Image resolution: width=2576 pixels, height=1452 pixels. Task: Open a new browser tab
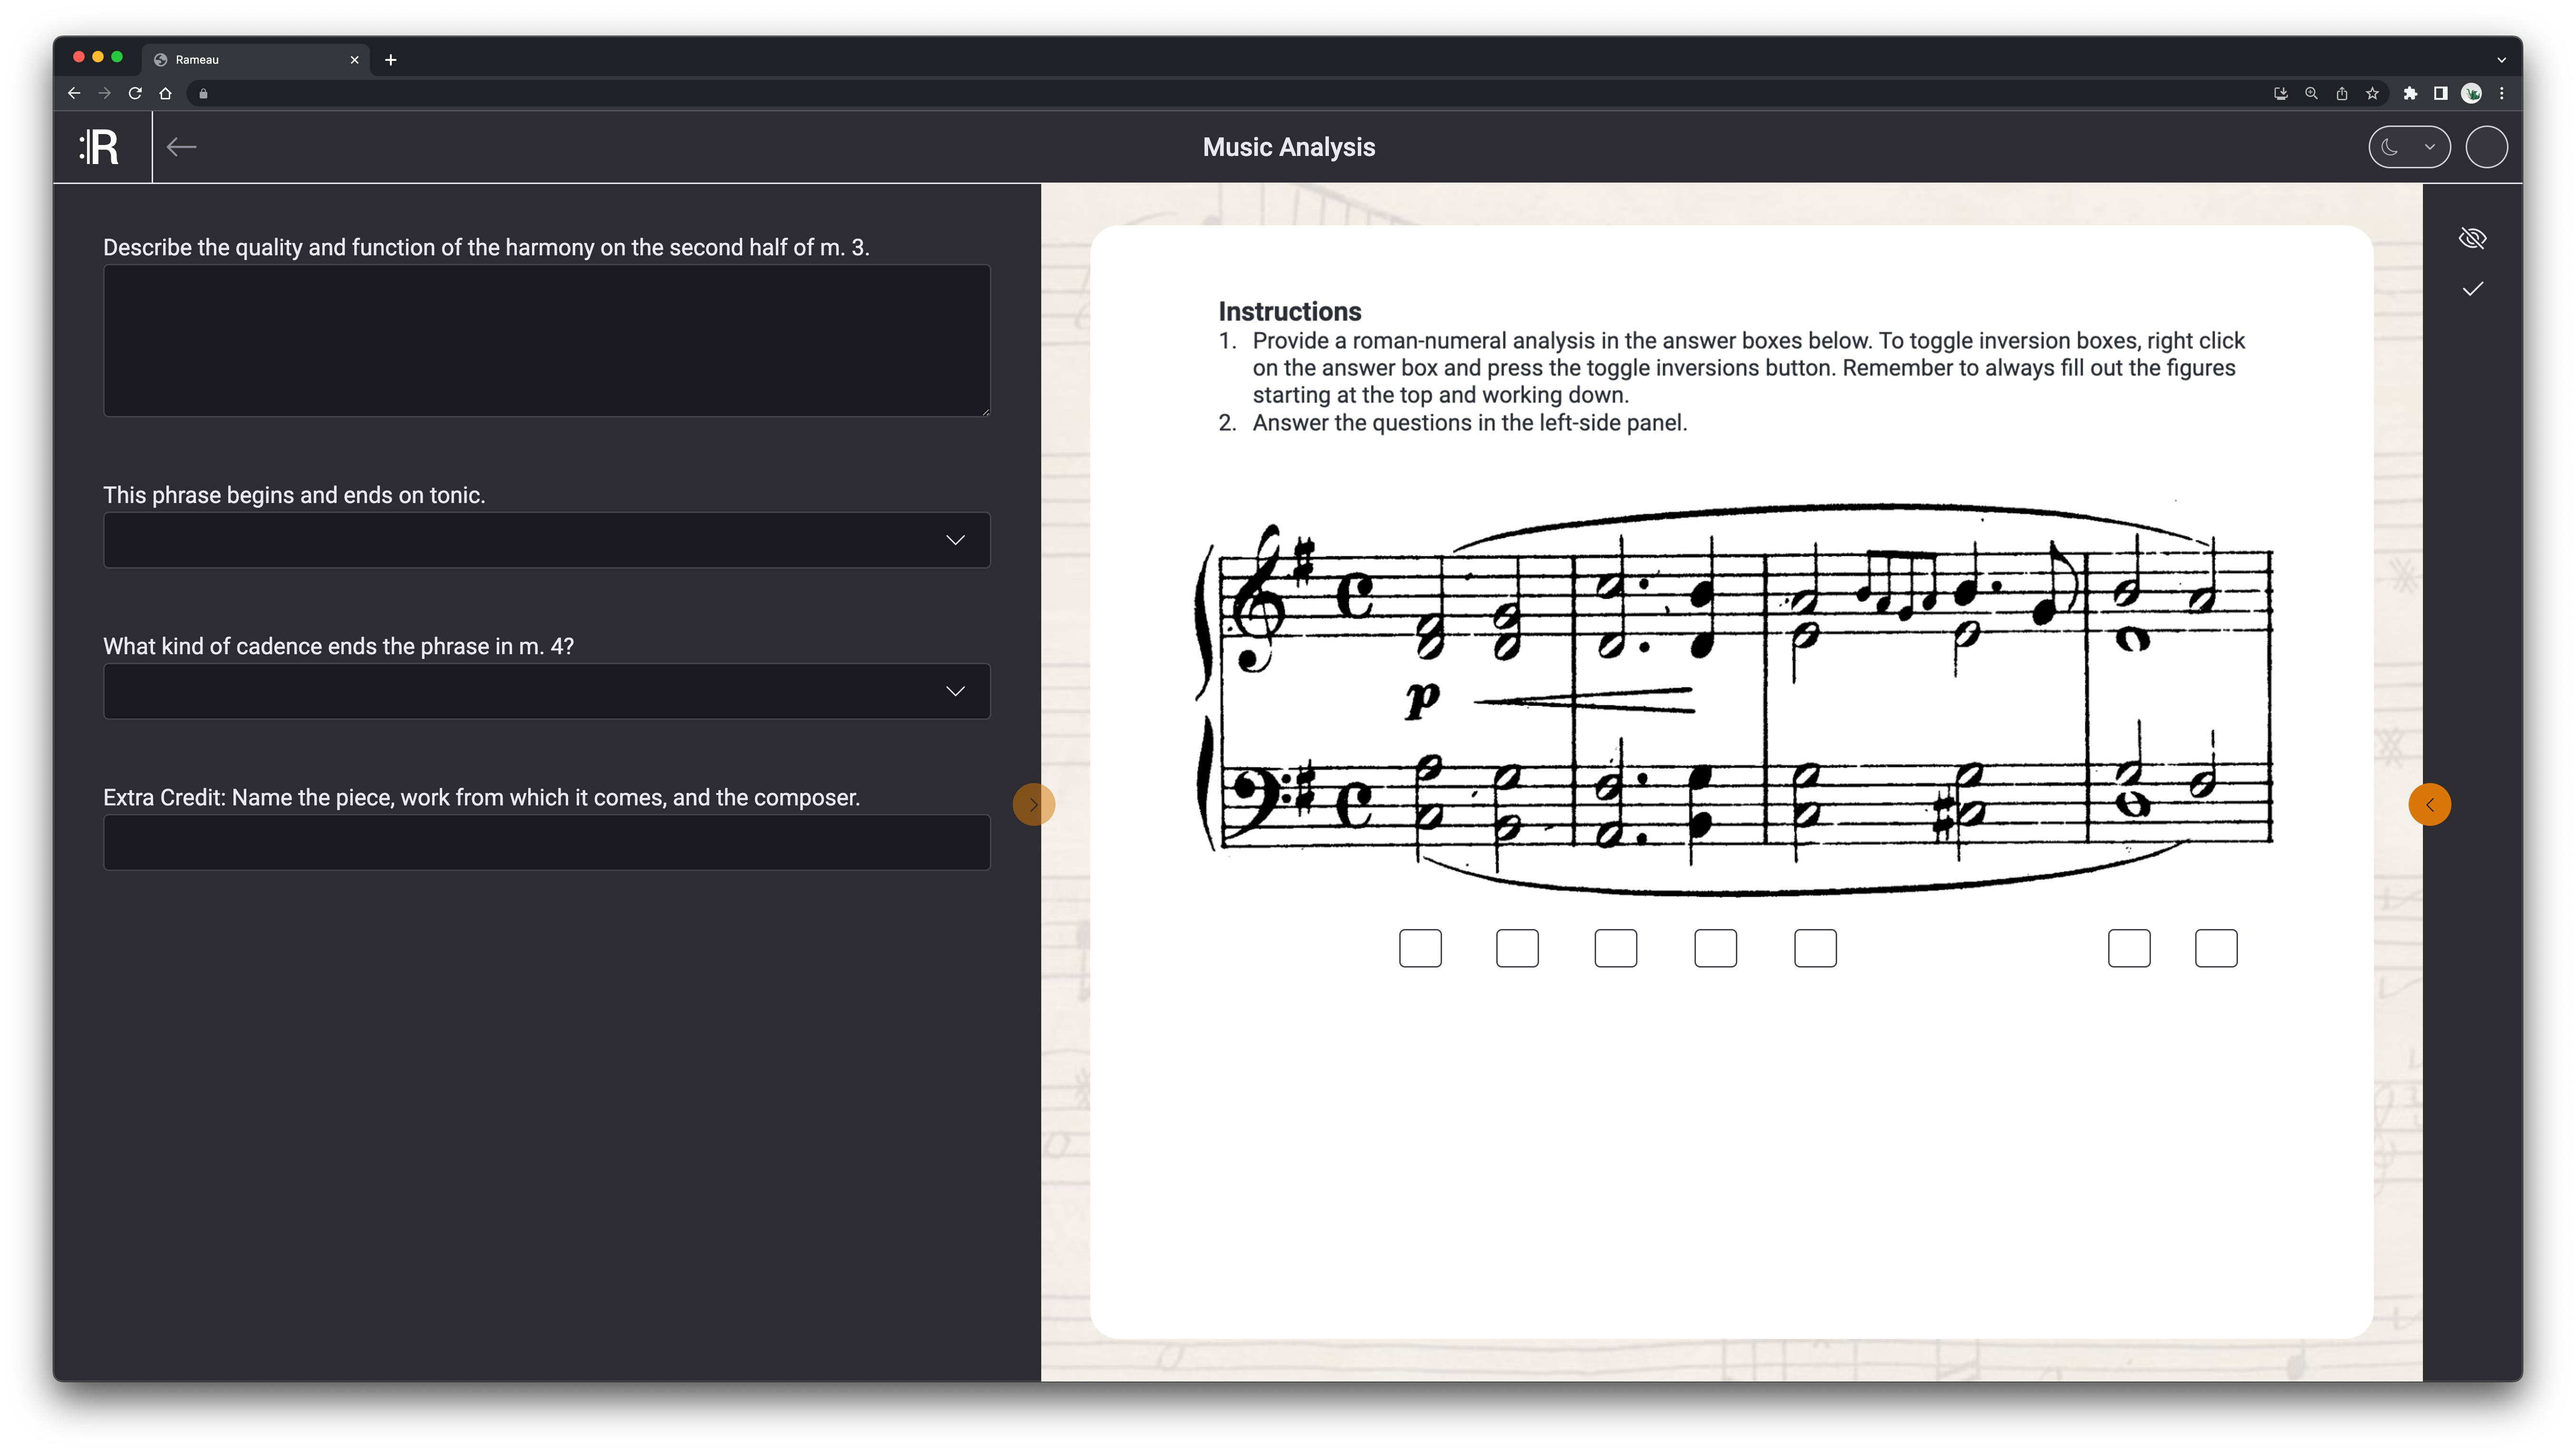391,60
